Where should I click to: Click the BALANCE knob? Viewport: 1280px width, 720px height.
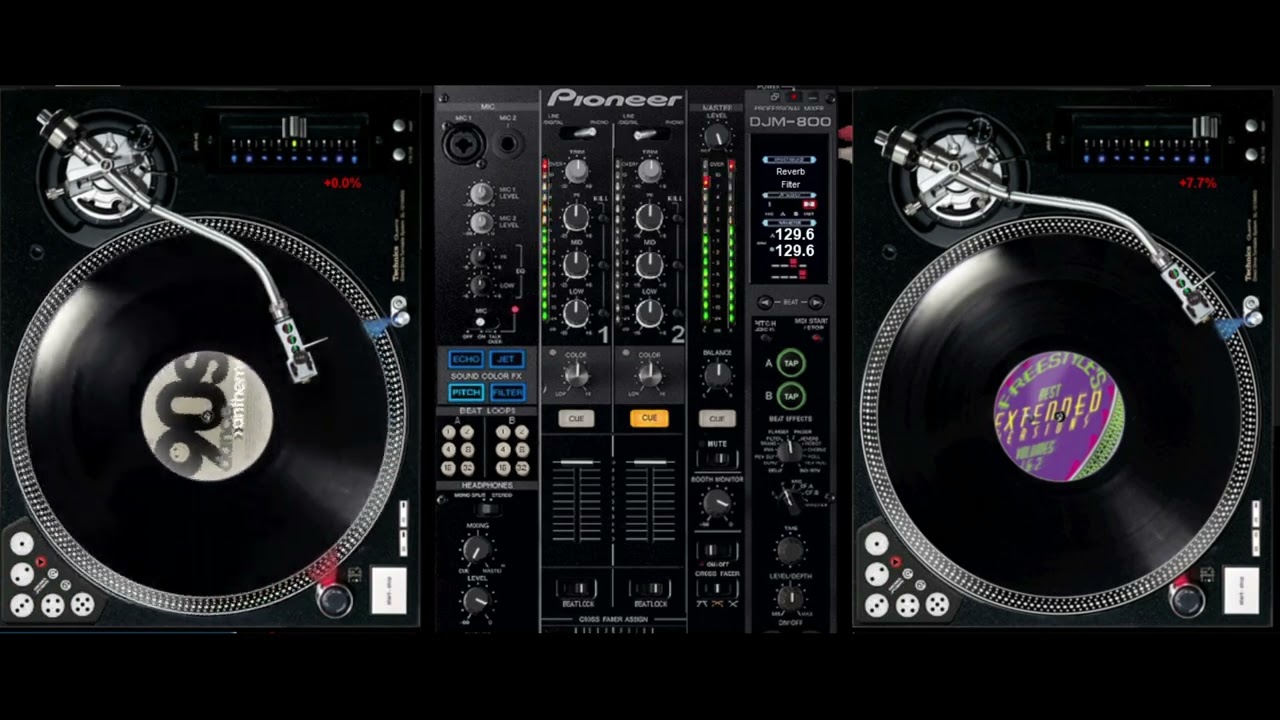click(717, 375)
